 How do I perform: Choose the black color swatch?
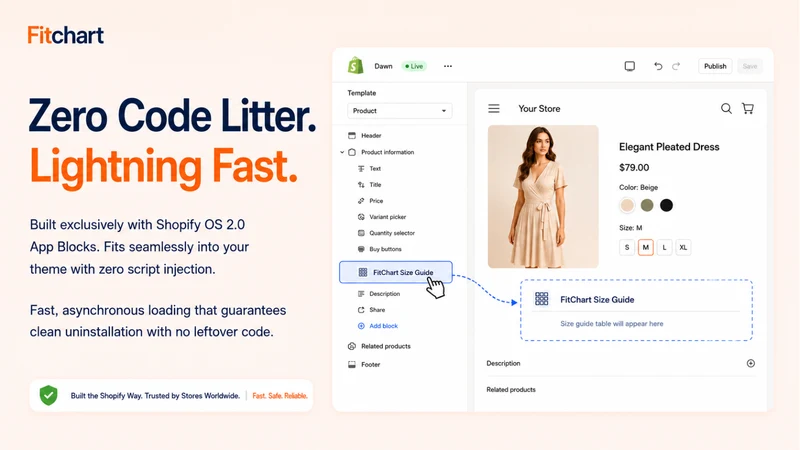coord(666,205)
